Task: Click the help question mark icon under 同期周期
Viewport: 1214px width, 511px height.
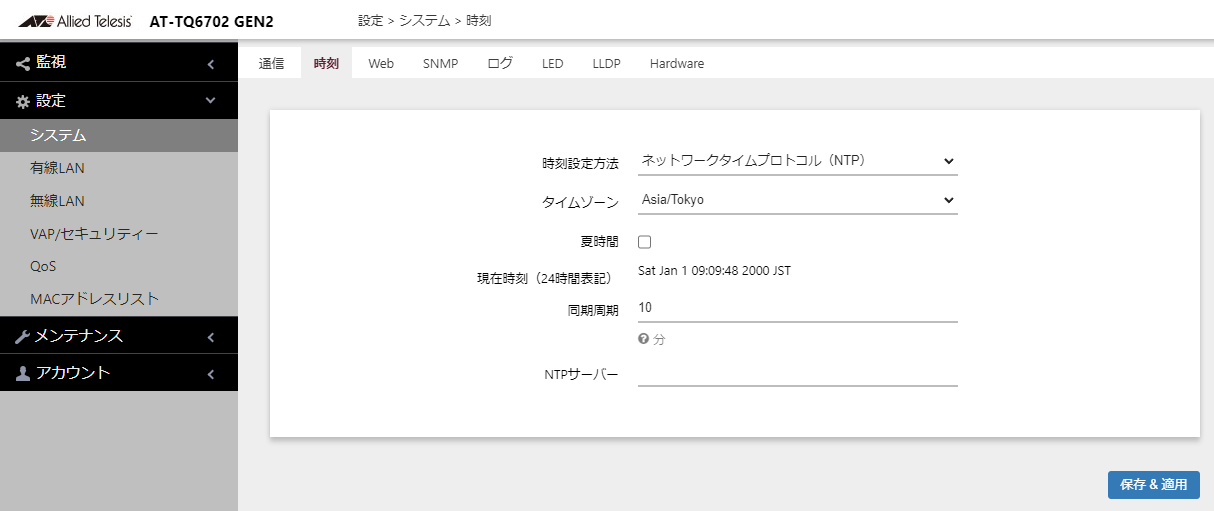Action: pos(644,339)
